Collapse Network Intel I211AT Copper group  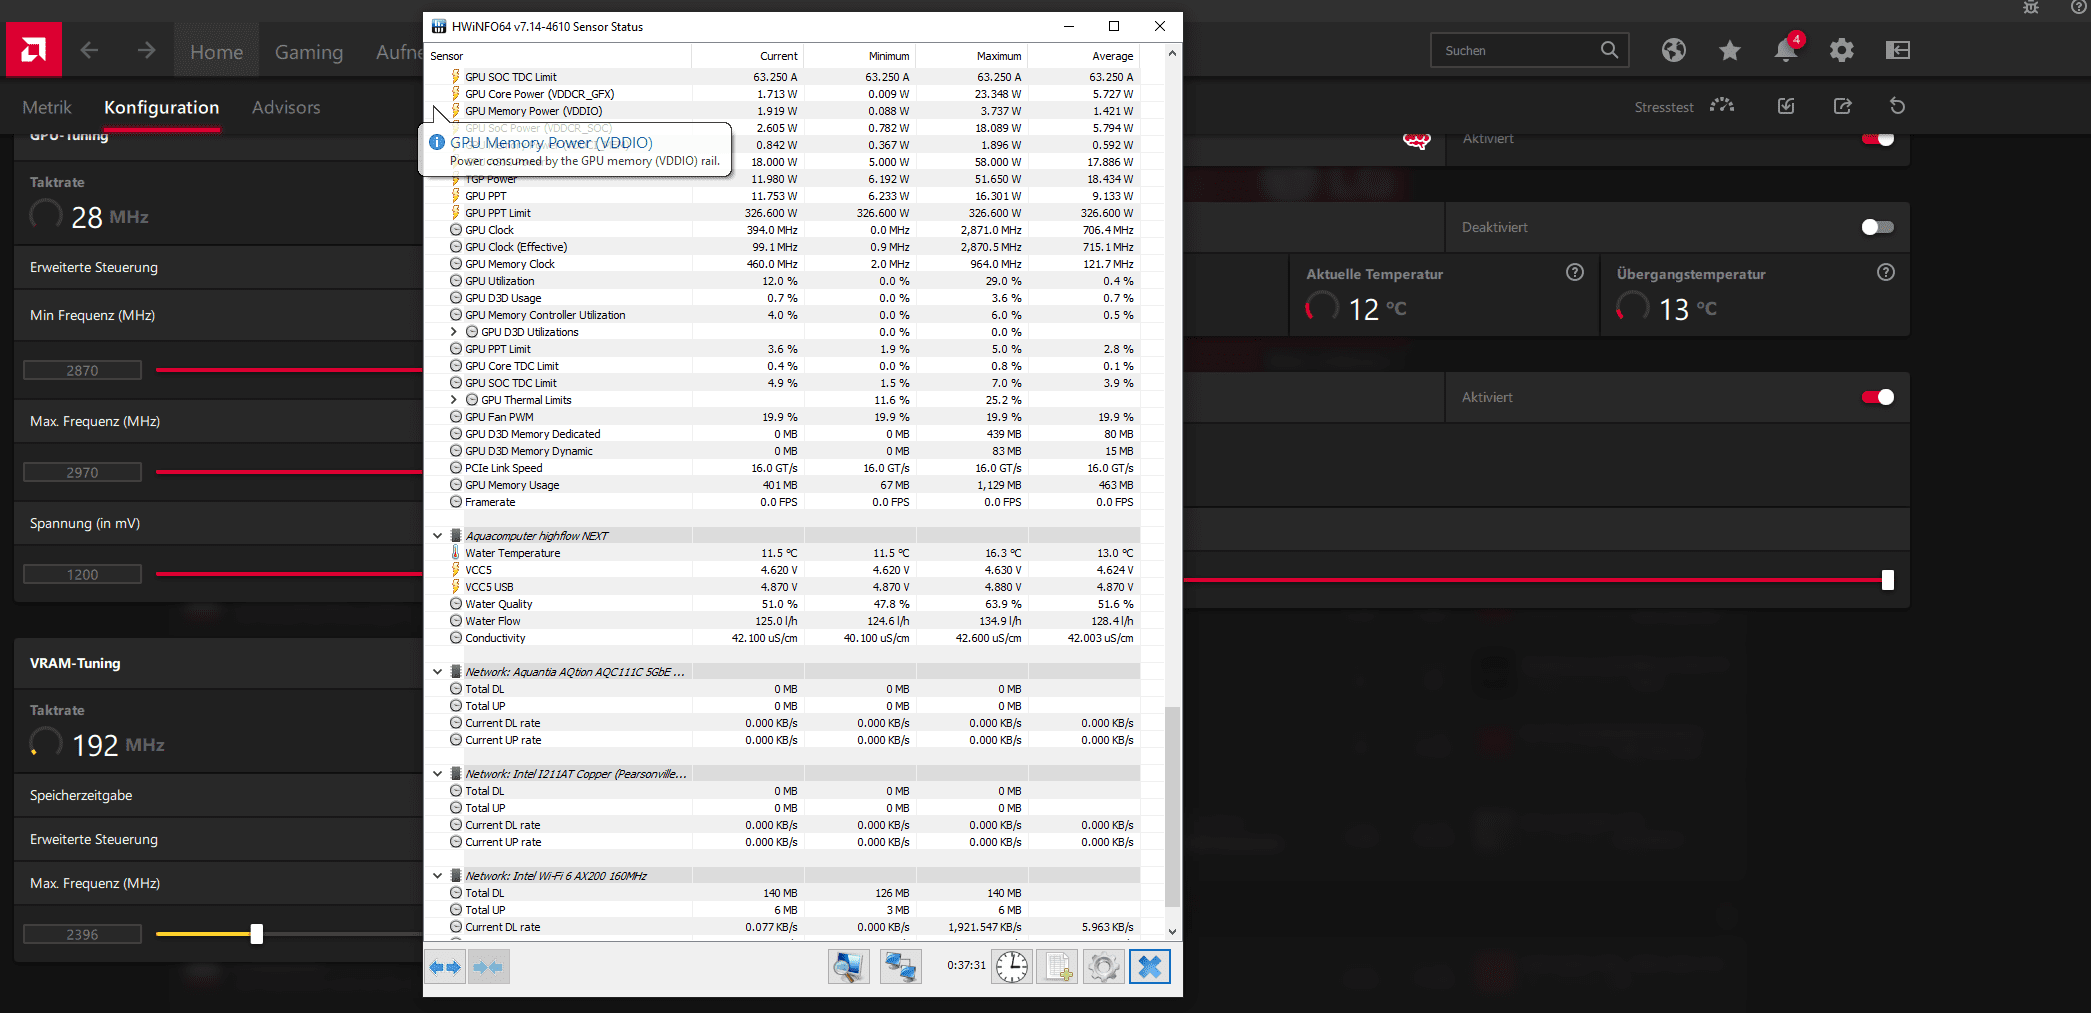coord(437,774)
